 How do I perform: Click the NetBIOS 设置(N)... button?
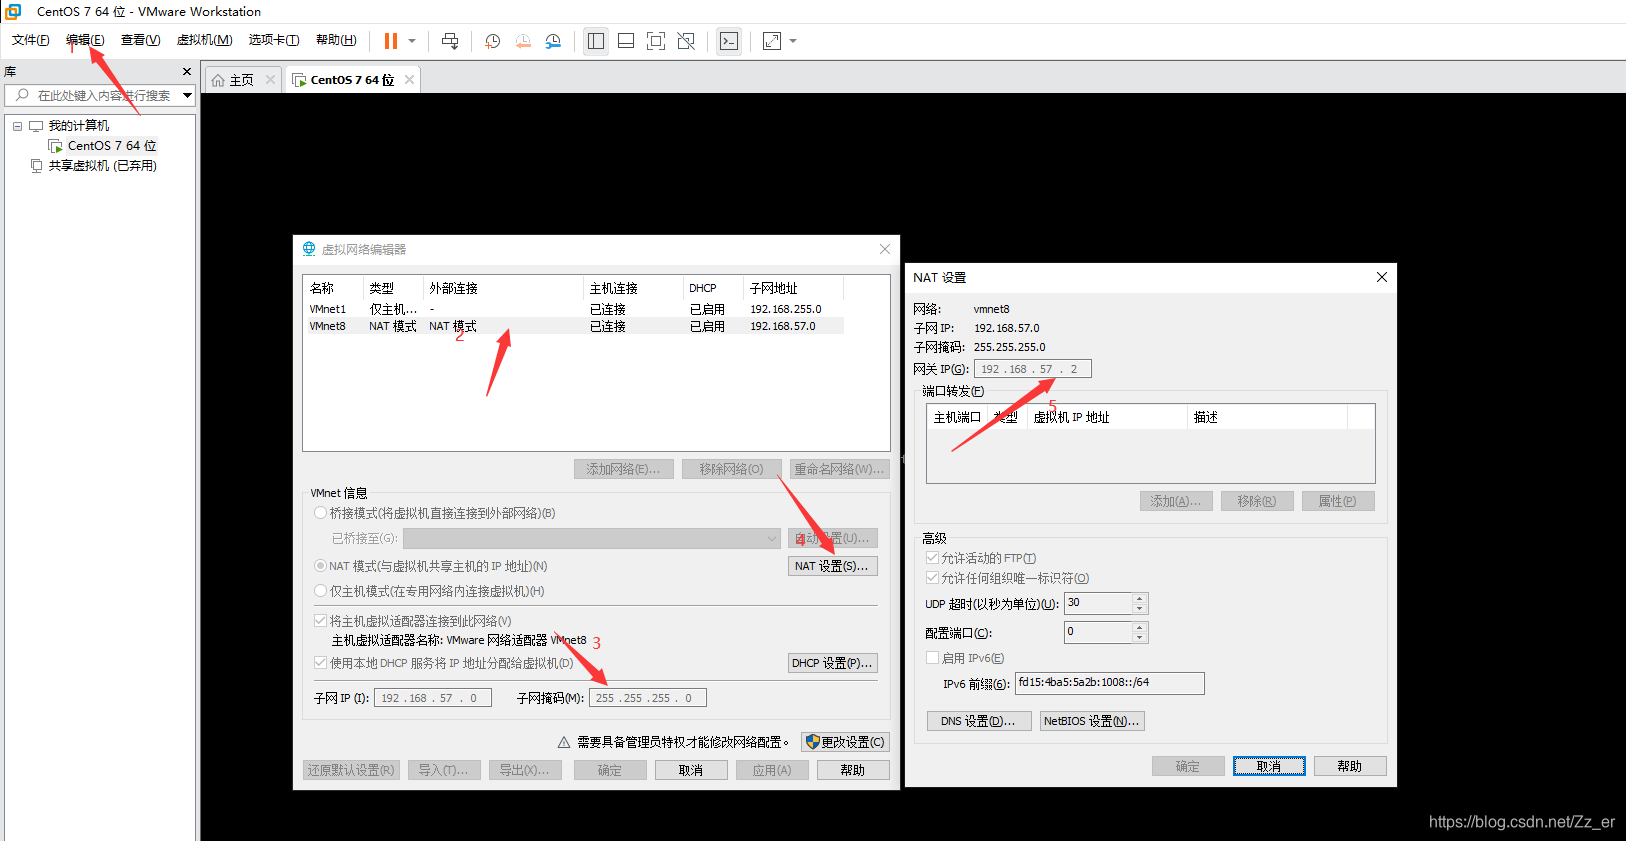[1092, 721]
